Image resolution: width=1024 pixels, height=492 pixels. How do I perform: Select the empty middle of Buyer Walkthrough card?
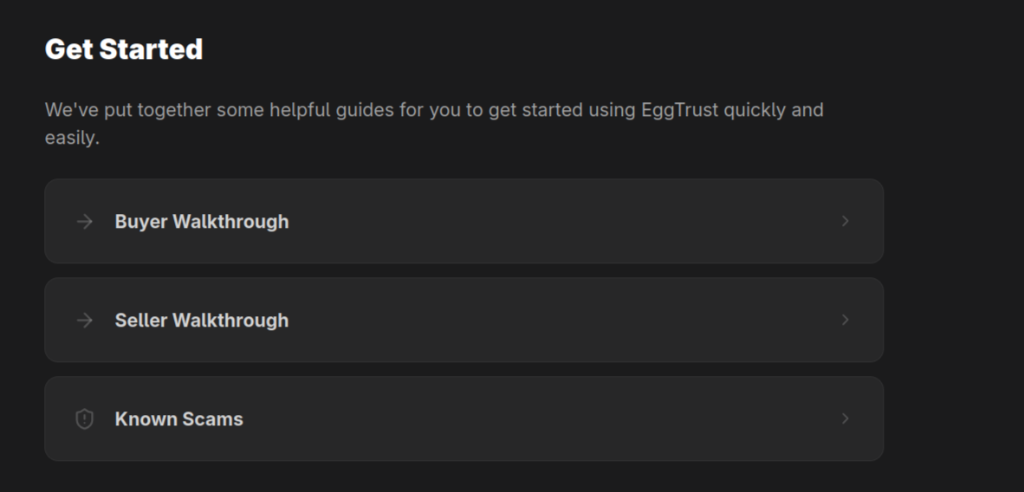tap(560, 221)
